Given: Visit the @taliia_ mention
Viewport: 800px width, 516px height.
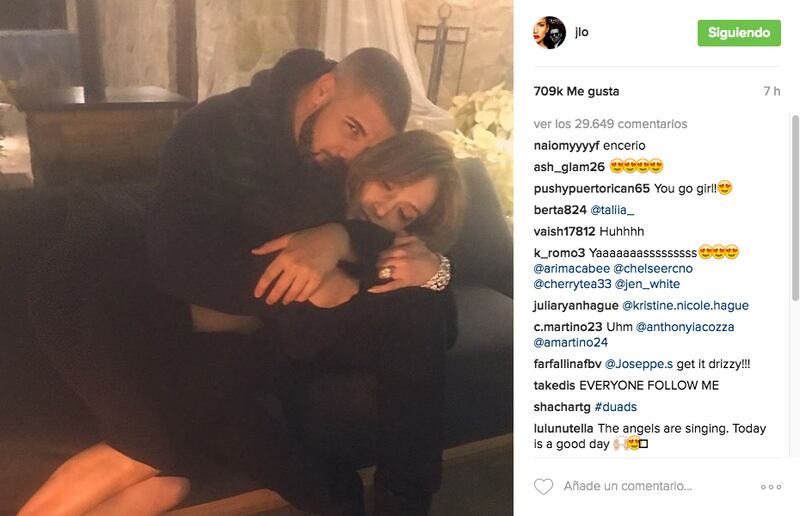Looking at the screenshot, I should tap(612, 210).
